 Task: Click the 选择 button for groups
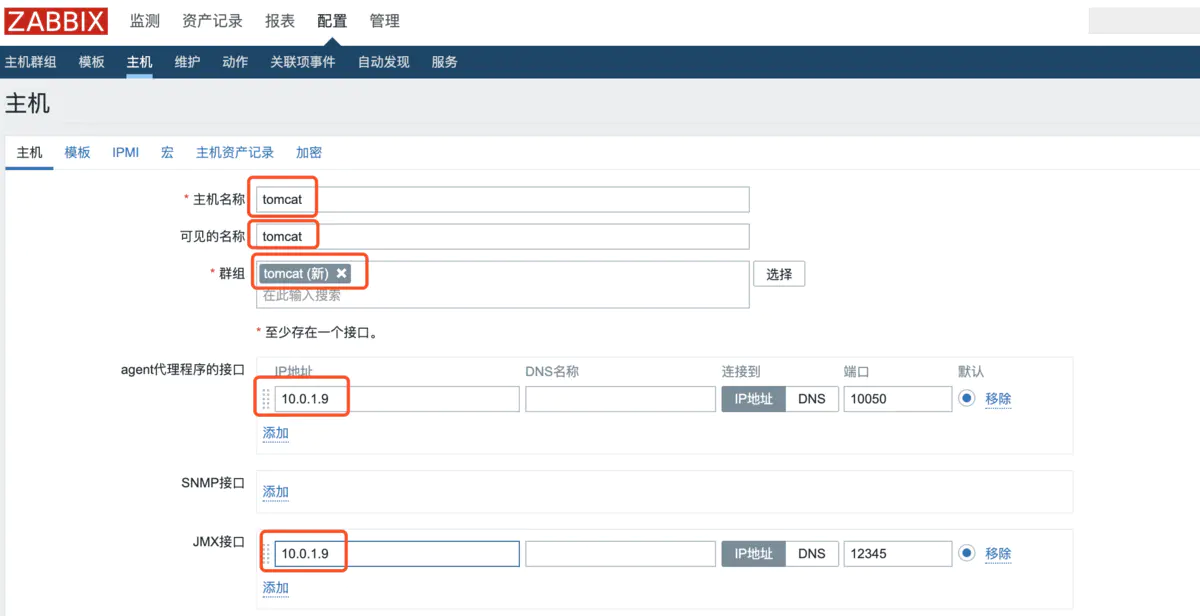point(779,274)
